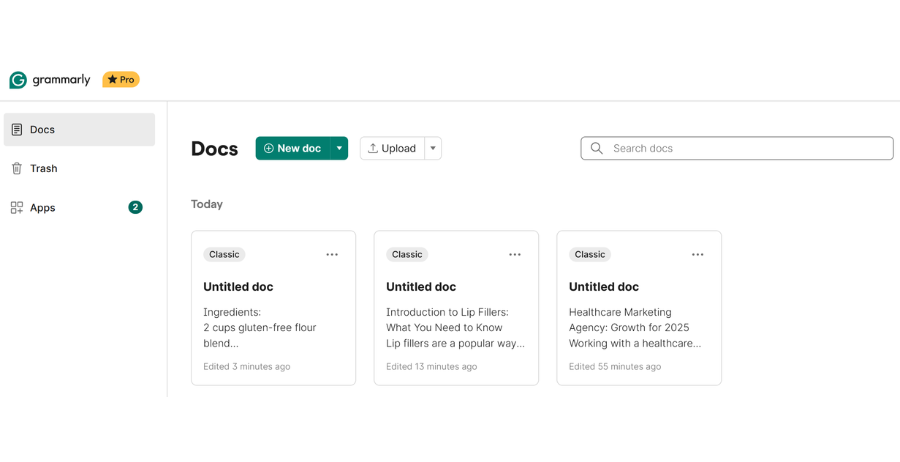Focus the Search docs input field

pos(745,148)
